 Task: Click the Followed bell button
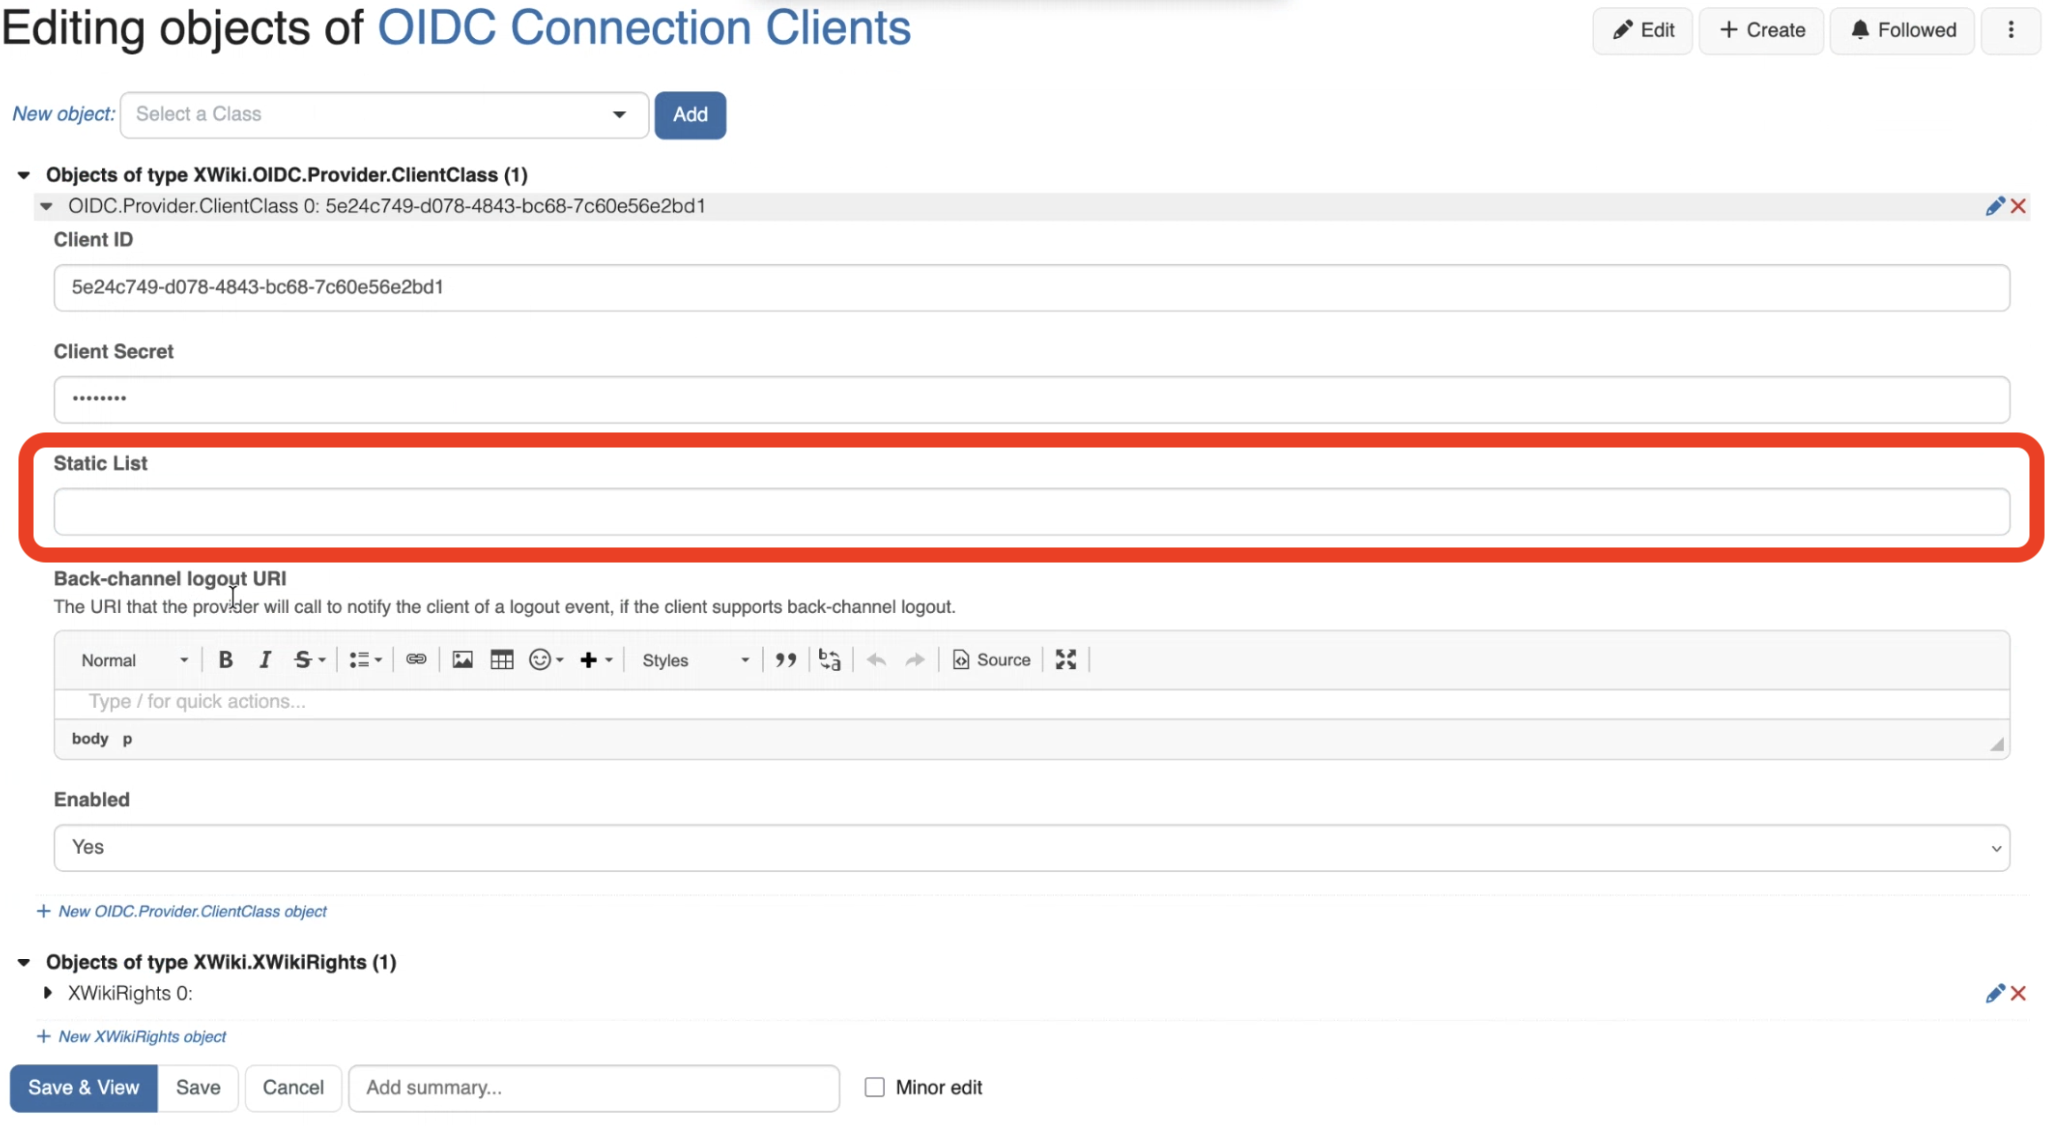[x=1902, y=30]
